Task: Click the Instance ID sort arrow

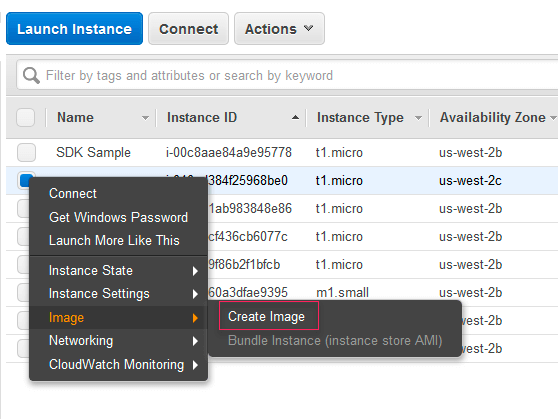Action: (295, 117)
